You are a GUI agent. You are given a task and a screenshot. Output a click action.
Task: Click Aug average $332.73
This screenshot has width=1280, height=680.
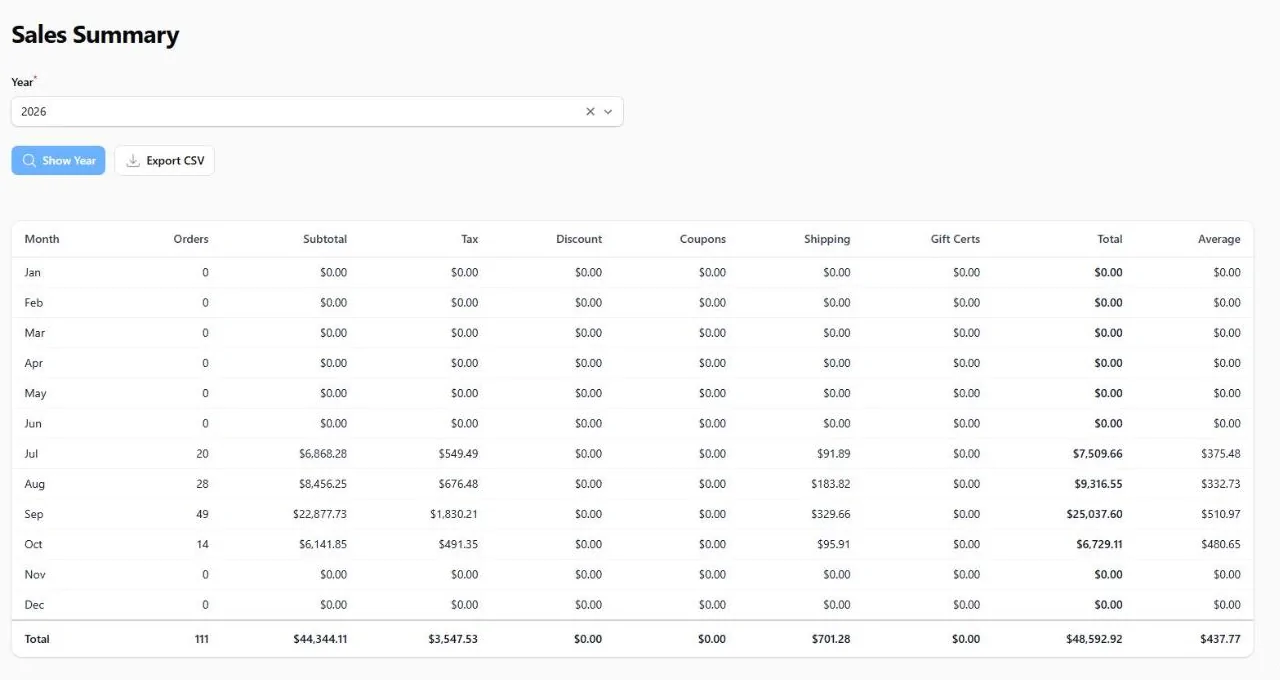[x=1221, y=484]
